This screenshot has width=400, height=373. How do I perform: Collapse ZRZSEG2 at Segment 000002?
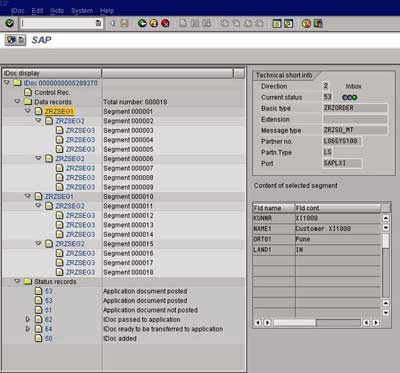(38, 120)
